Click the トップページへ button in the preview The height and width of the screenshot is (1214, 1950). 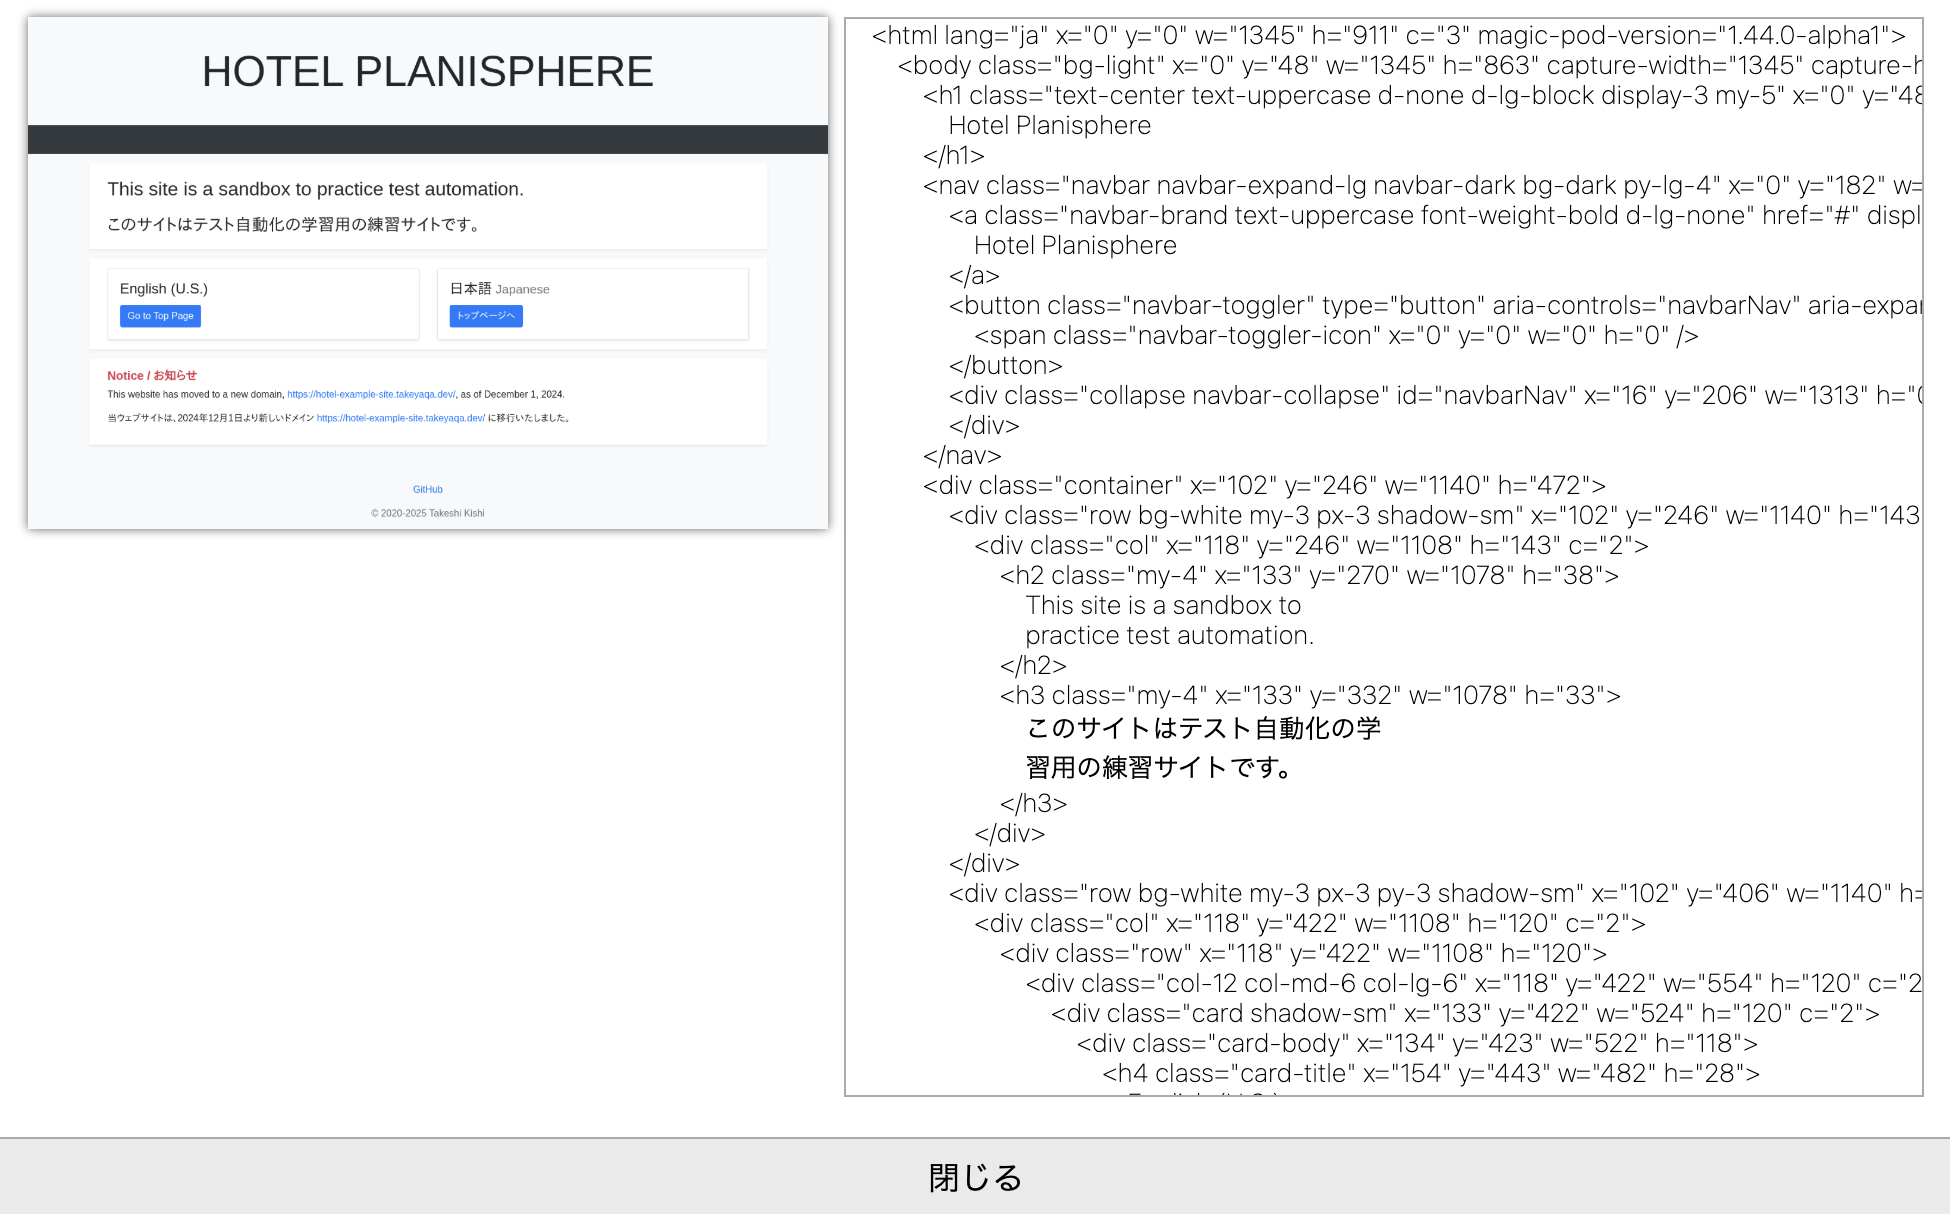(486, 316)
